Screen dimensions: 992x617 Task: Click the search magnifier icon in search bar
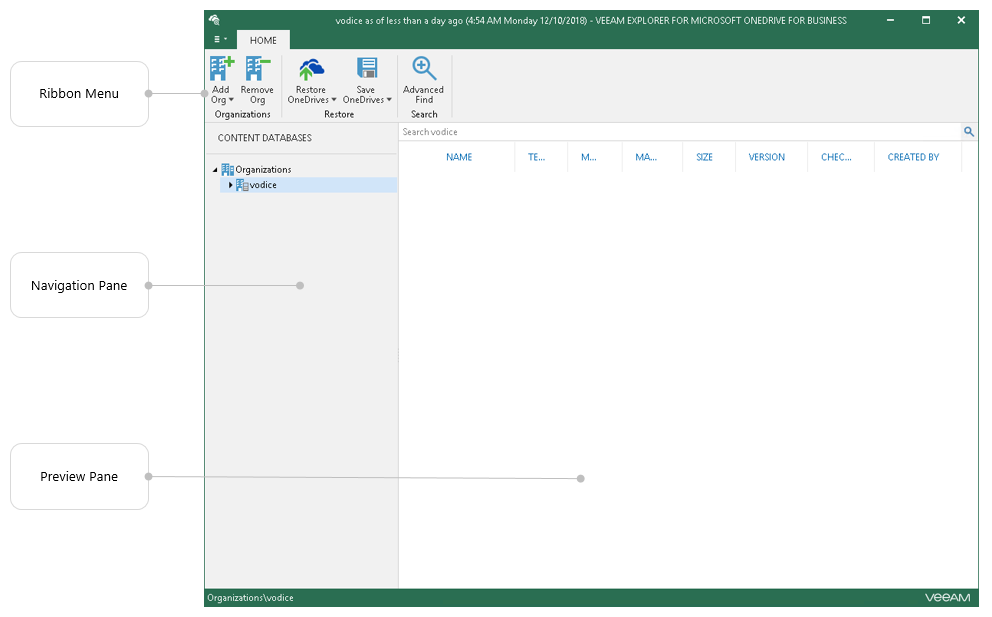[x=969, y=132]
